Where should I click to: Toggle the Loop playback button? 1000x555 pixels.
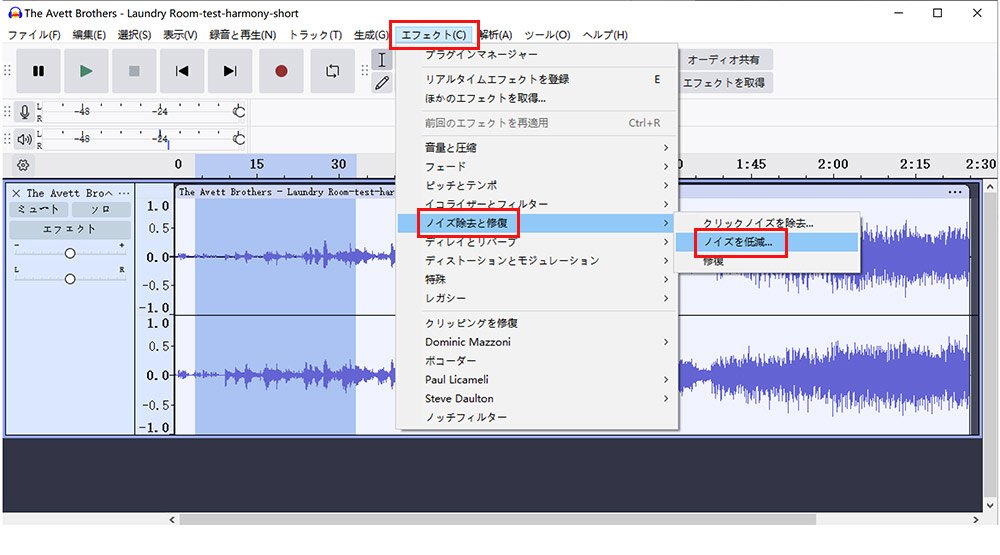coord(332,71)
